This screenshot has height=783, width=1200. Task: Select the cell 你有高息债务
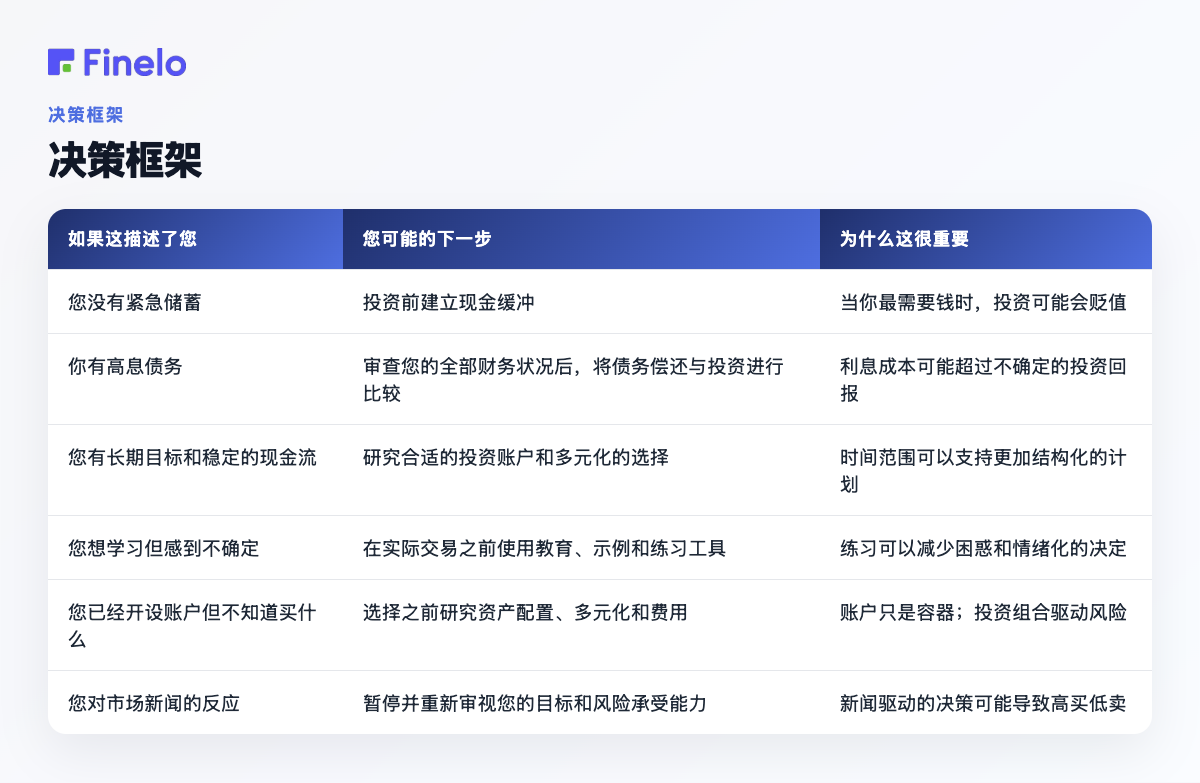coord(196,380)
